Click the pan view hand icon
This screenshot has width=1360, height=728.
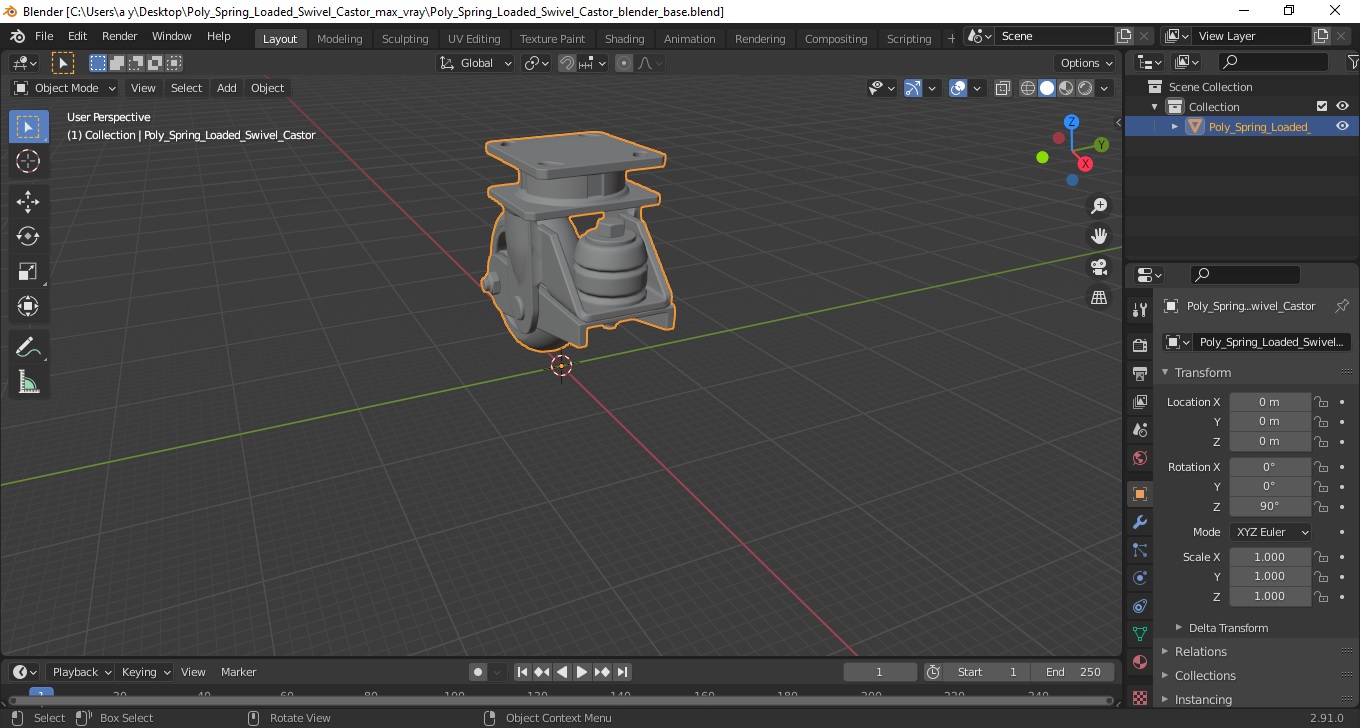(x=1099, y=236)
